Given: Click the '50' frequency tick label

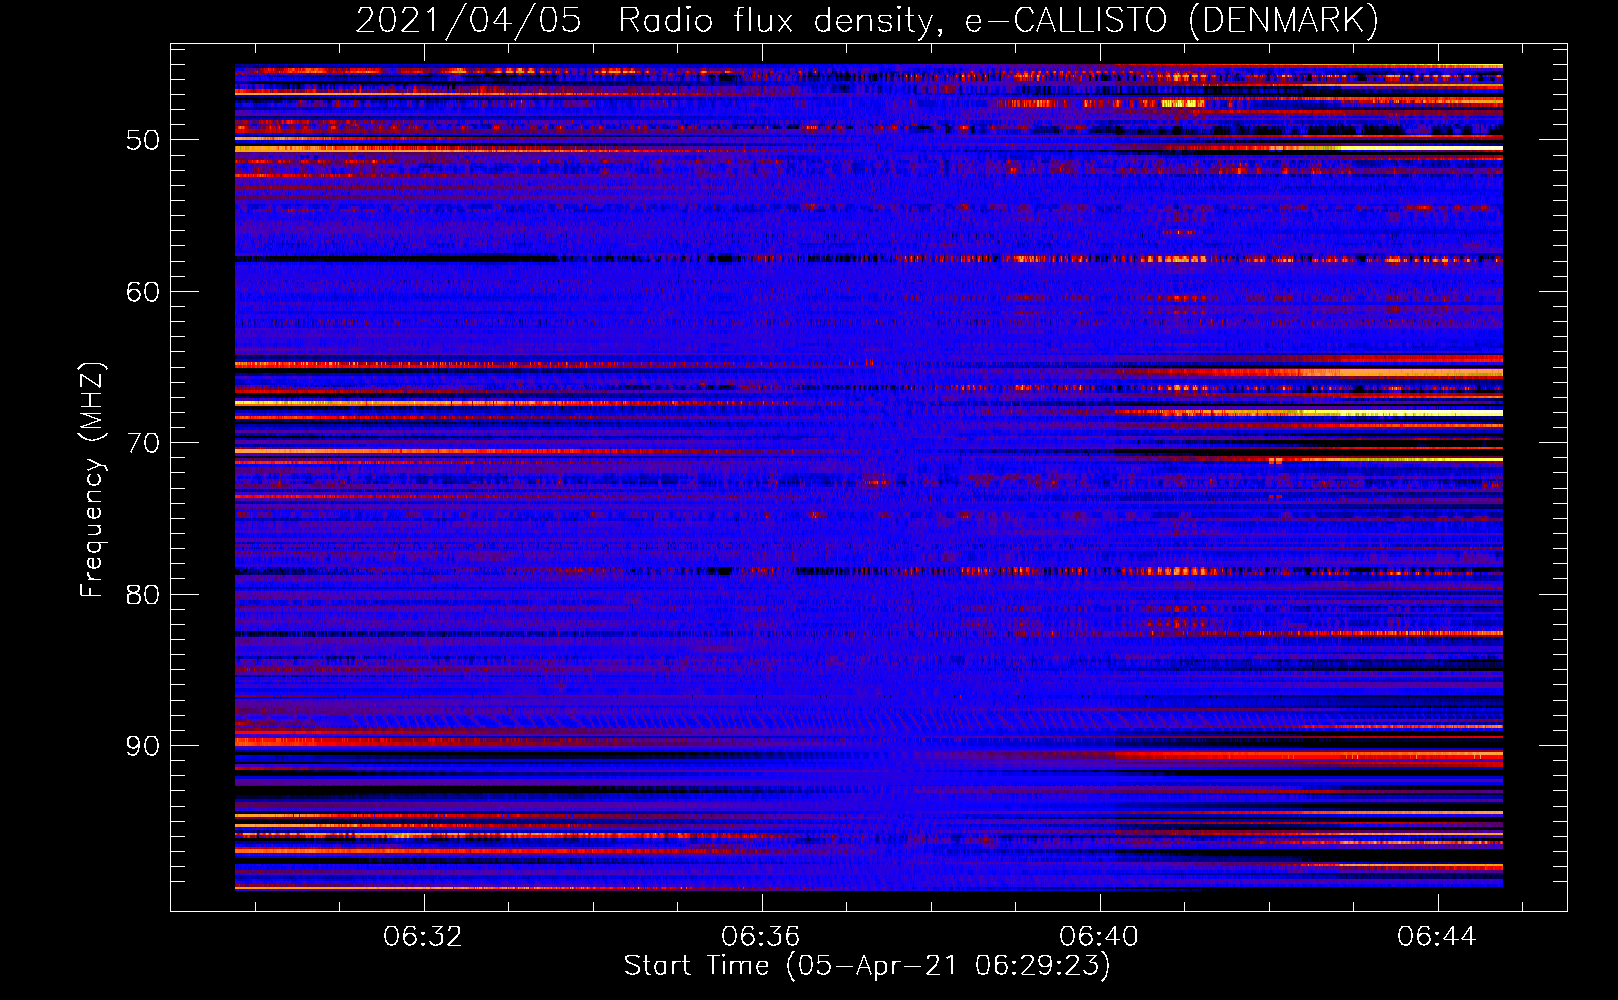Looking at the screenshot, I should [x=143, y=140].
